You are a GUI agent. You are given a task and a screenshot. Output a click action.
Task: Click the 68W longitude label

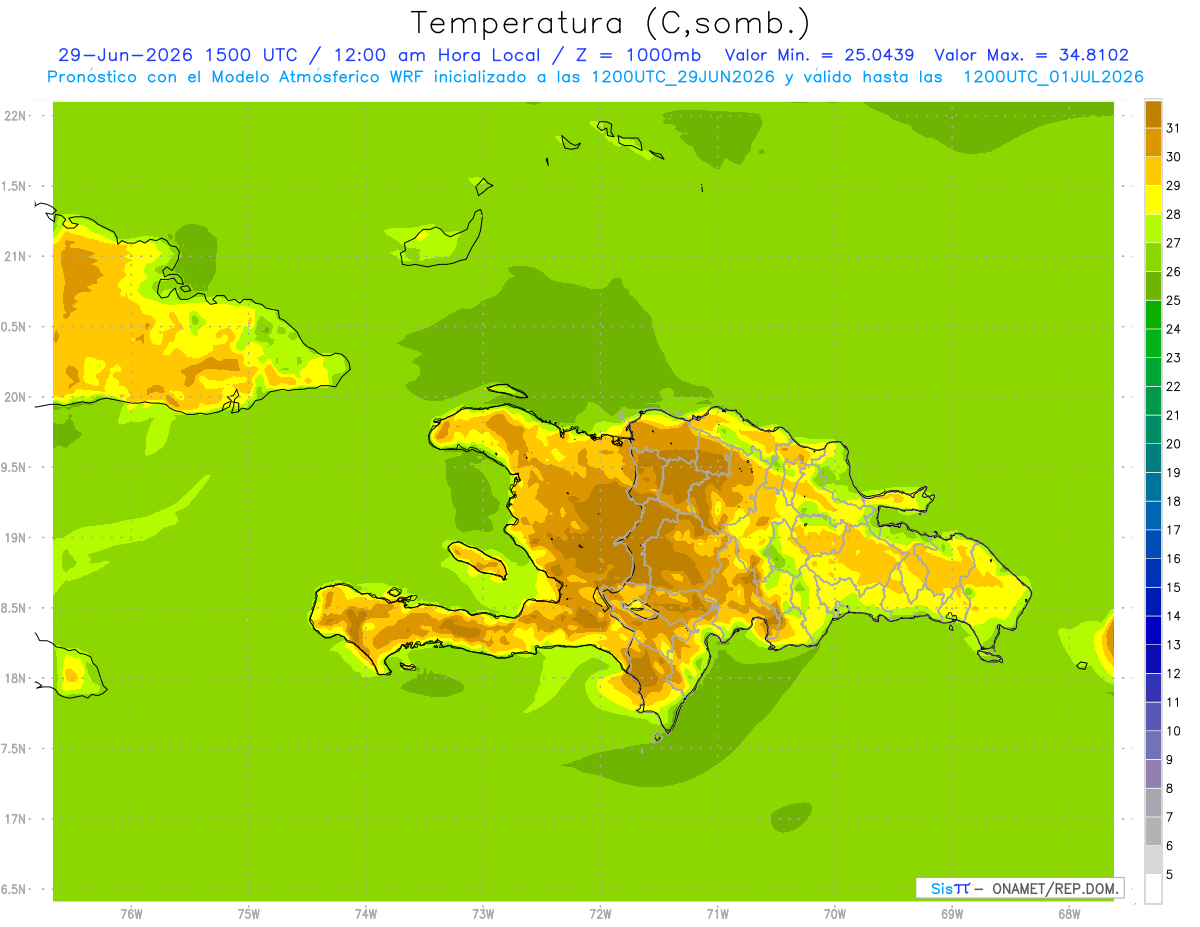pyautogui.click(x=1069, y=915)
